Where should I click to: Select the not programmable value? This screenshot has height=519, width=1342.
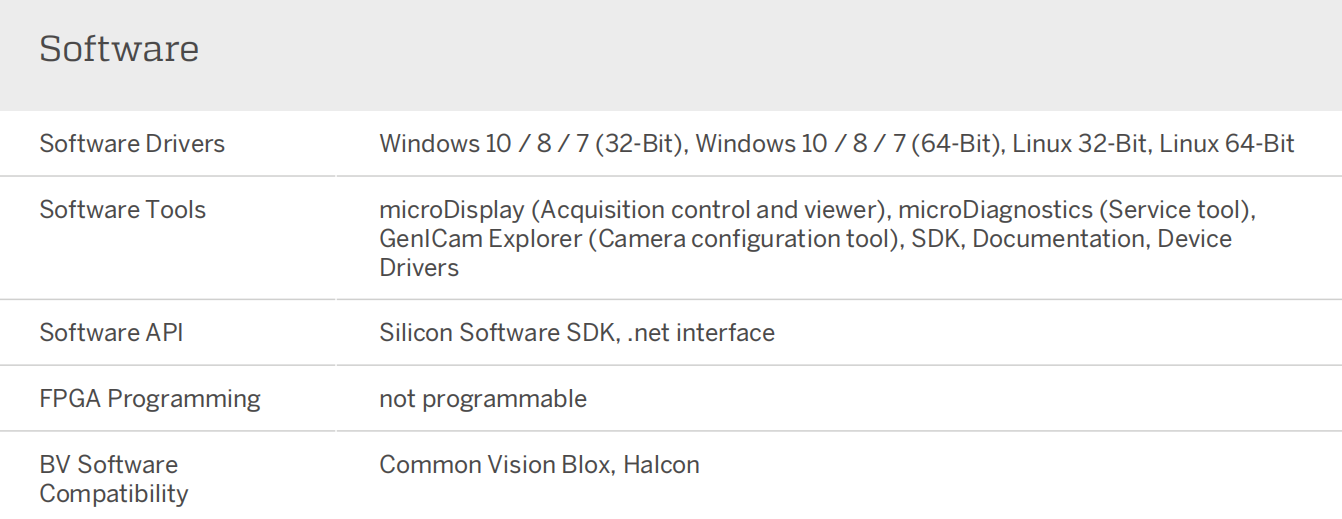tap(483, 399)
